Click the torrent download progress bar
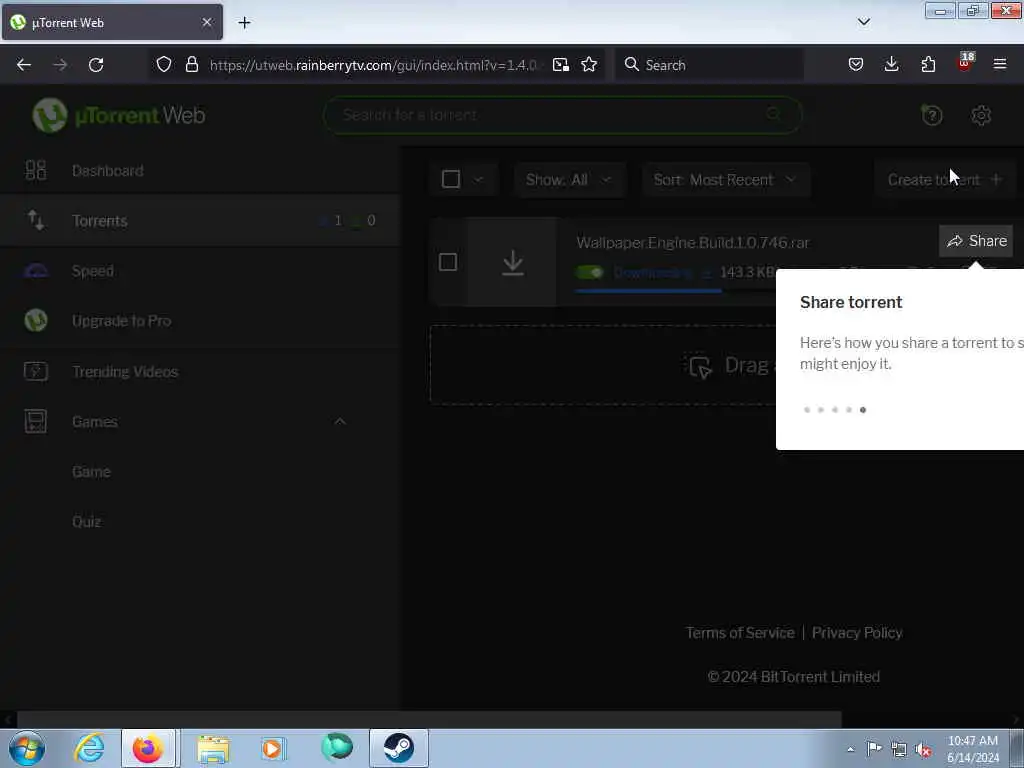This screenshot has height=768, width=1024. pos(675,291)
